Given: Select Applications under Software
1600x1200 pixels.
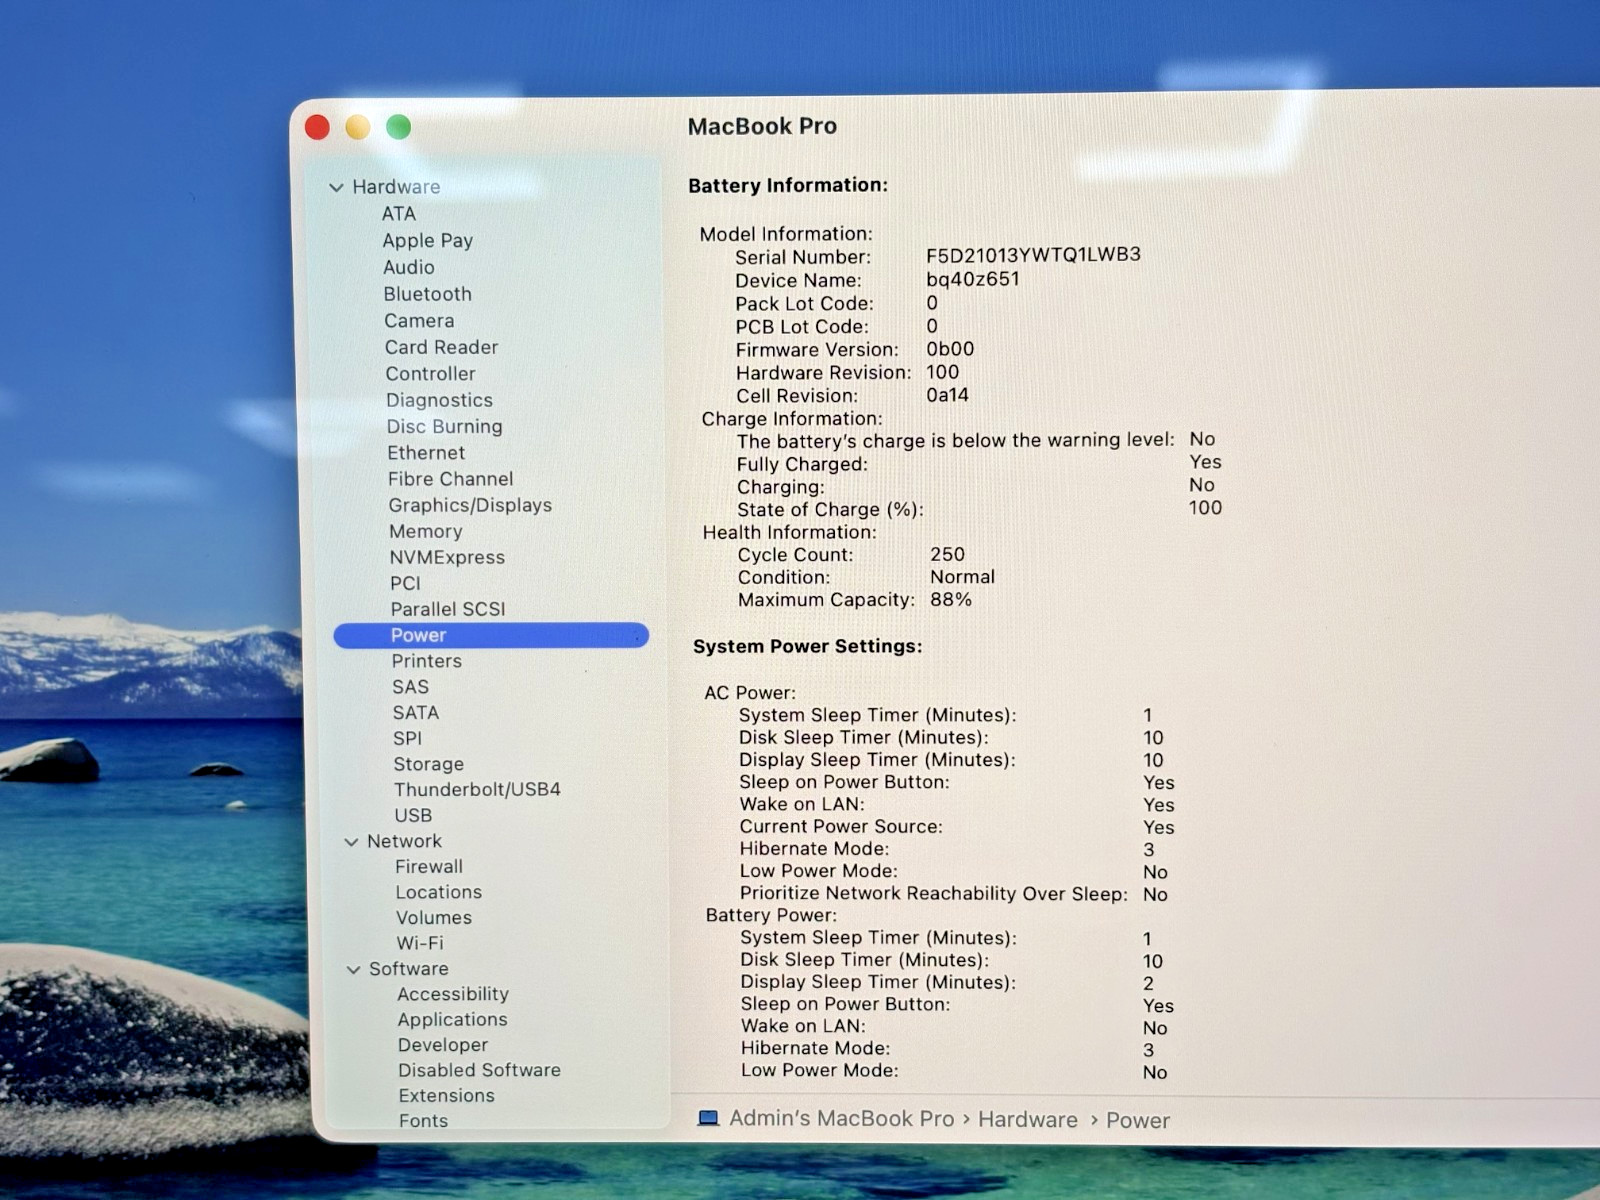Looking at the screenshot, I should click(453, 1019).
